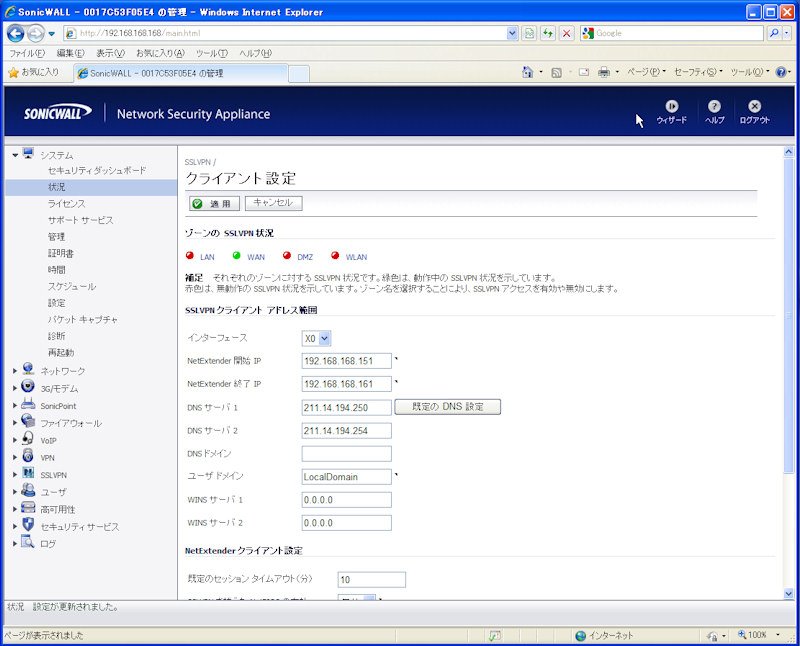
Task: Click the 既定の DNS 設定 button
Action: pyautogui.click(x=447, y=407)
